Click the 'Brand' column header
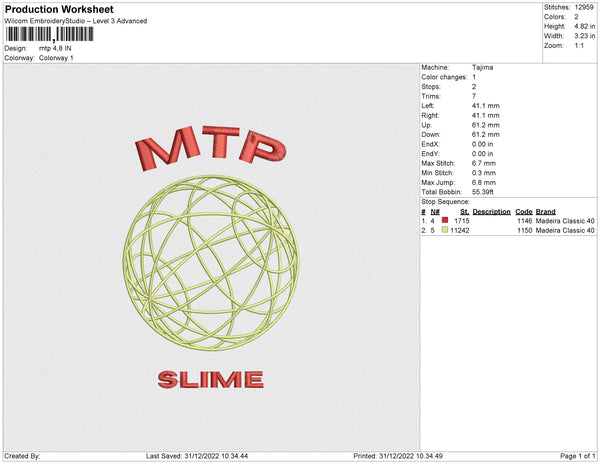Image resolution: width=600 pixels, height=464 pixels. tap(546, 212)
